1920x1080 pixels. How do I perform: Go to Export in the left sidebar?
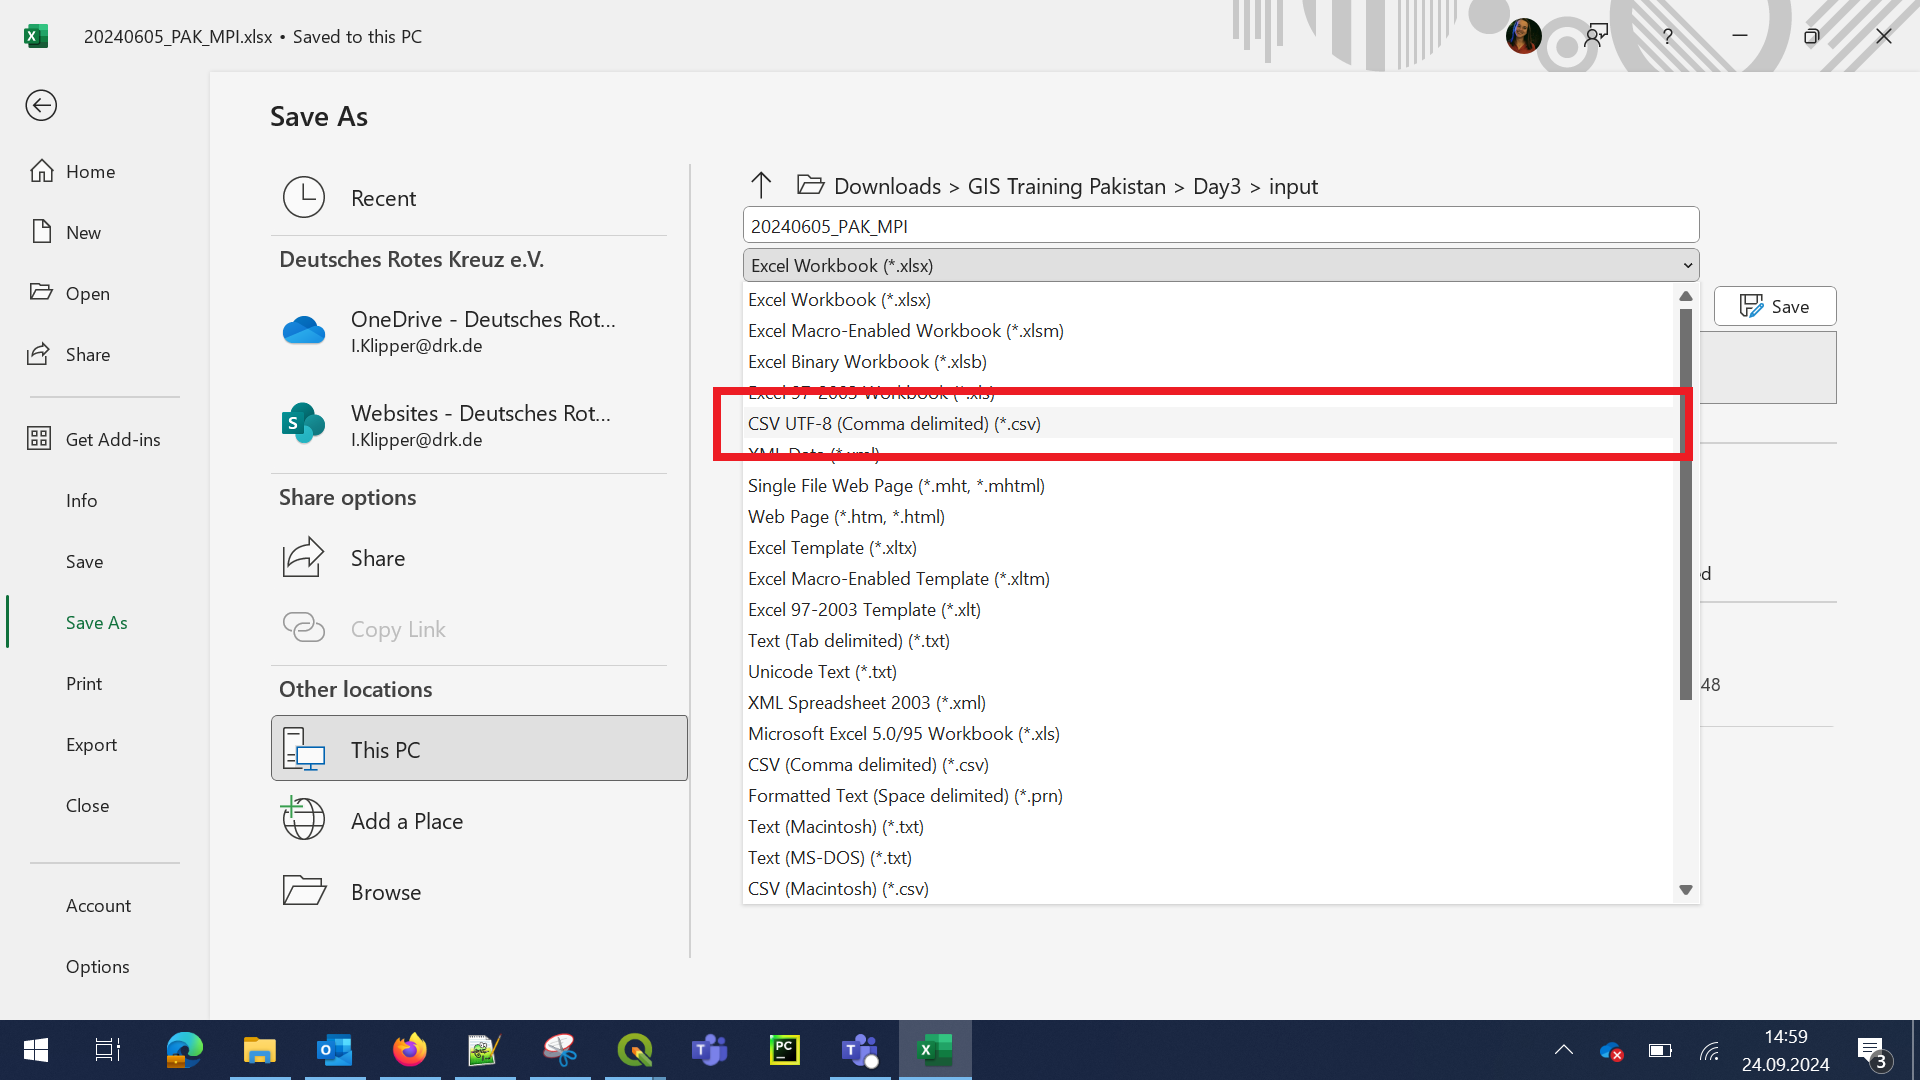tap(91, 745)
